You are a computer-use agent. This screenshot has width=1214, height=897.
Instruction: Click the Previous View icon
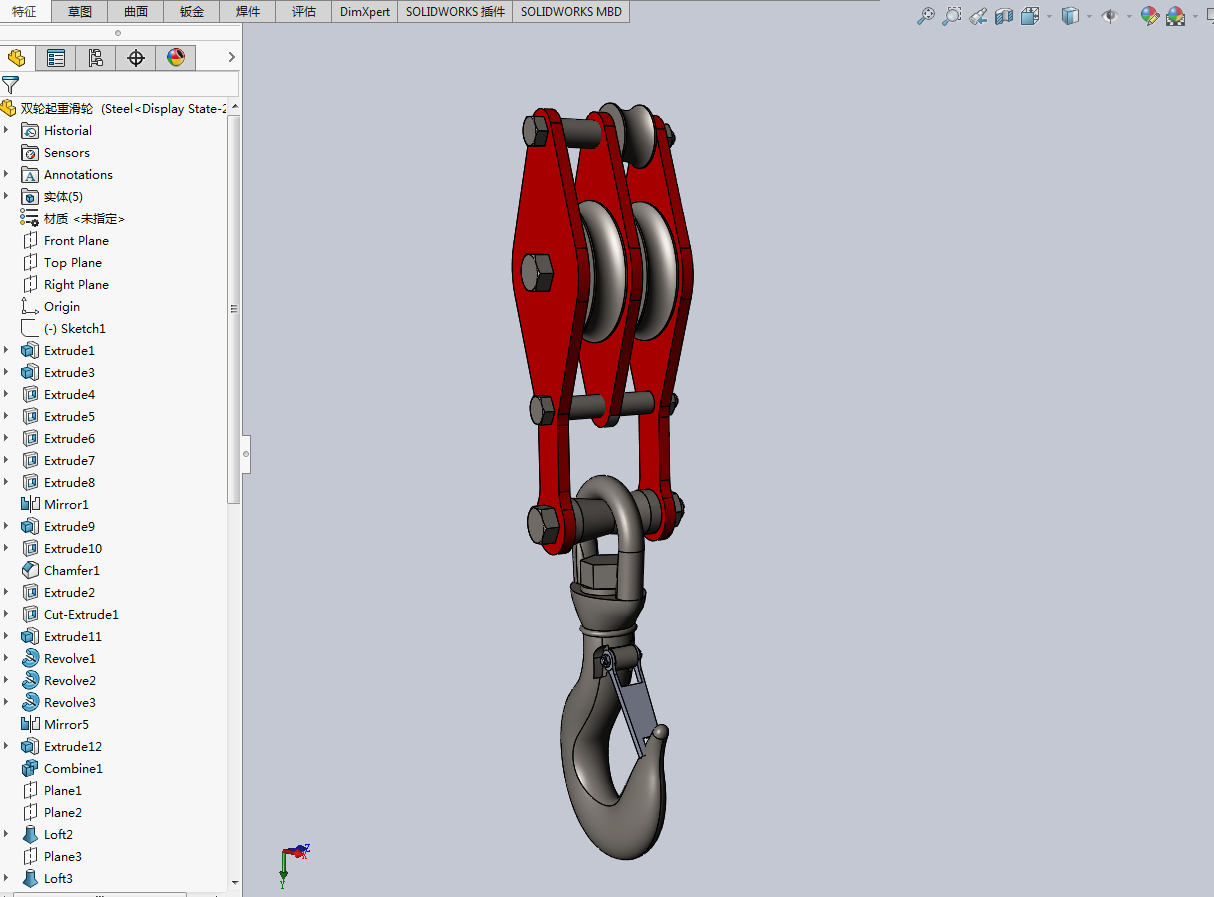click(979, 16)
